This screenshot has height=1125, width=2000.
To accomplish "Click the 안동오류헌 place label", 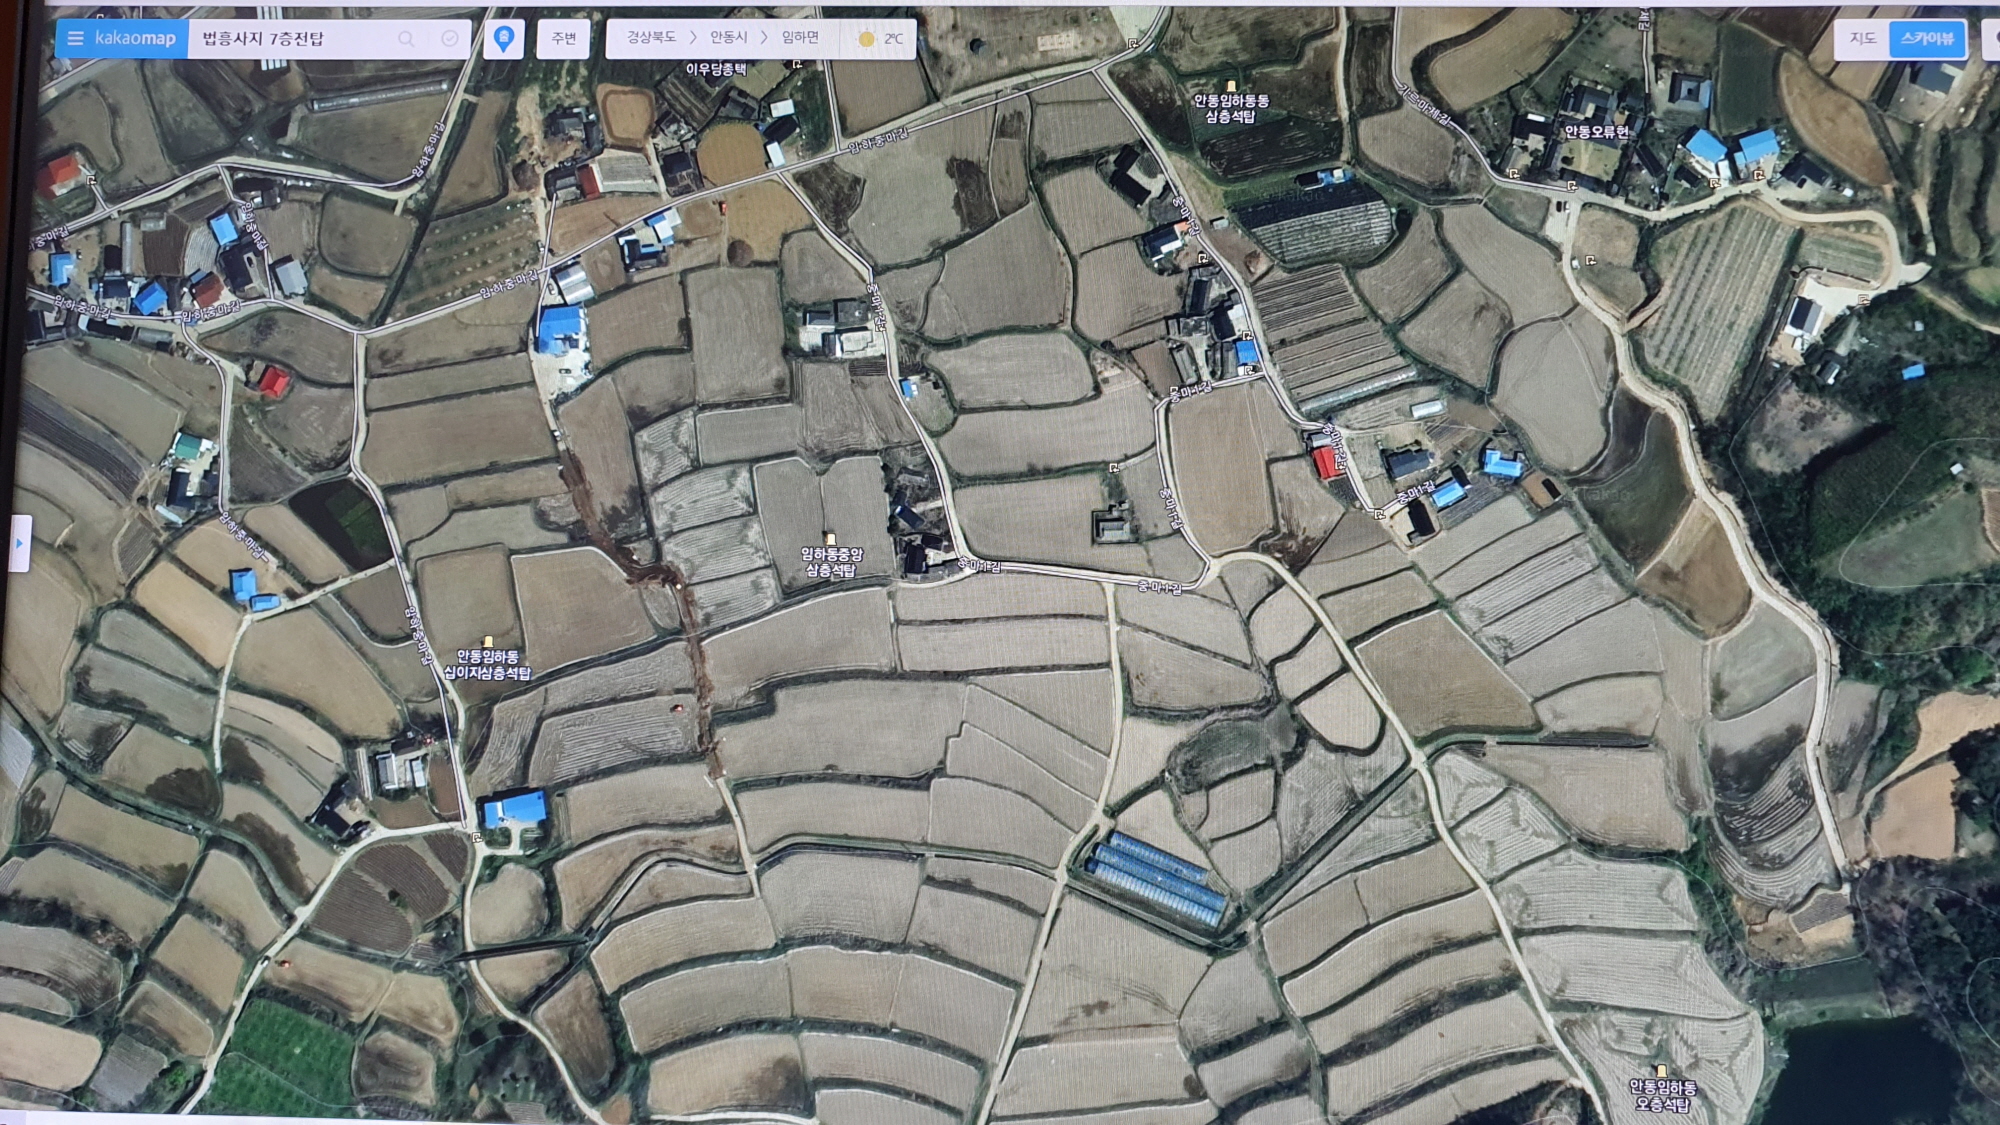I will 1596,131.
